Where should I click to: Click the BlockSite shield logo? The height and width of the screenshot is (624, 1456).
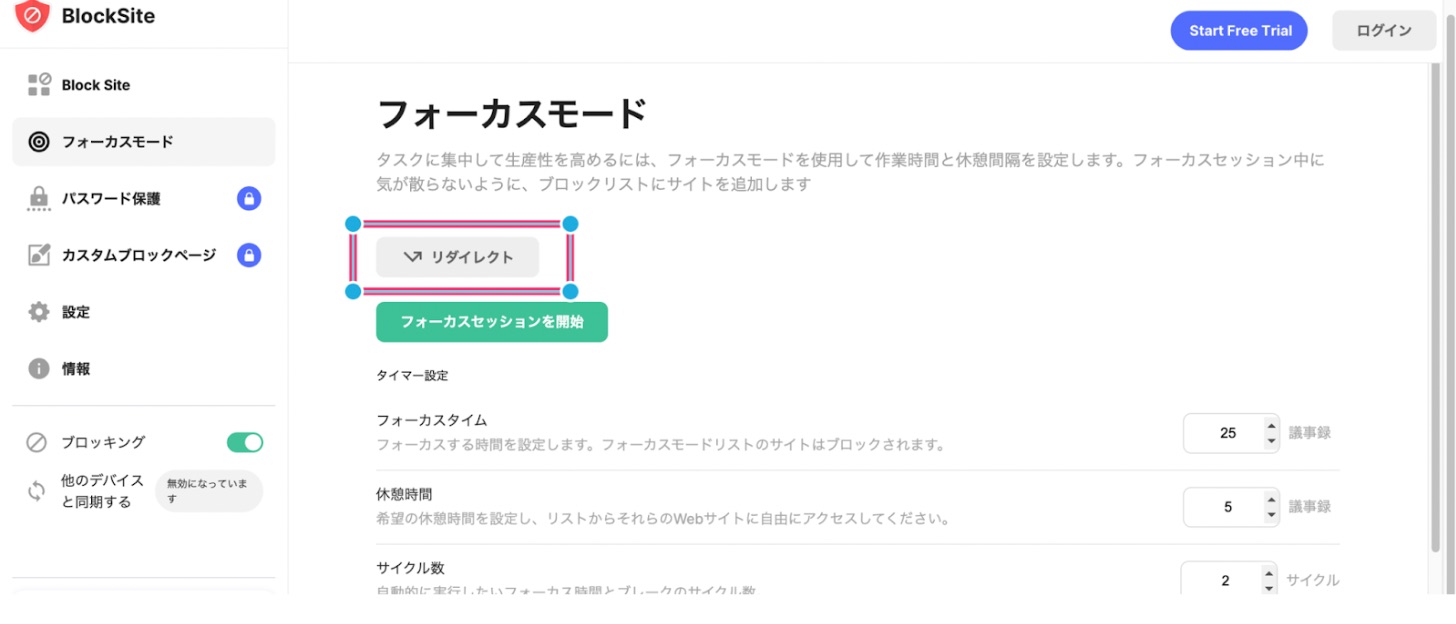point(32,16)
